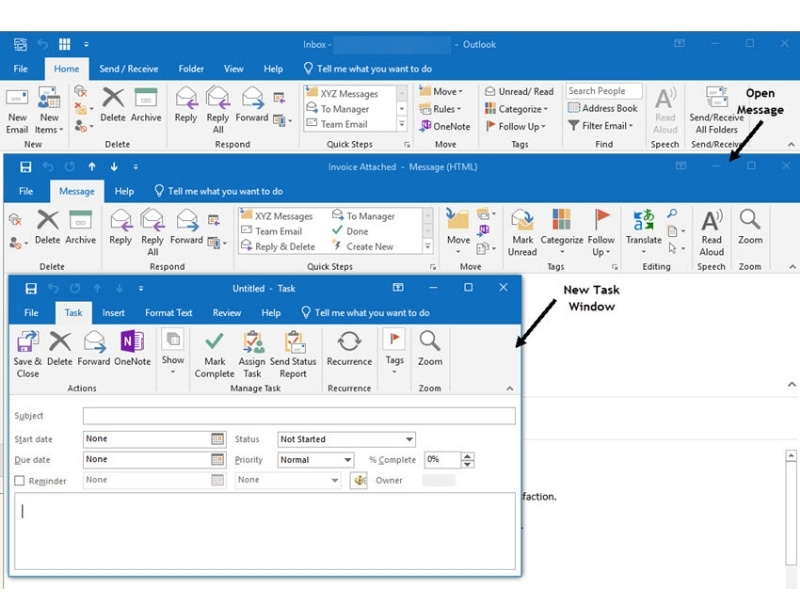Click save icon in Task title bar

[31, 289]
